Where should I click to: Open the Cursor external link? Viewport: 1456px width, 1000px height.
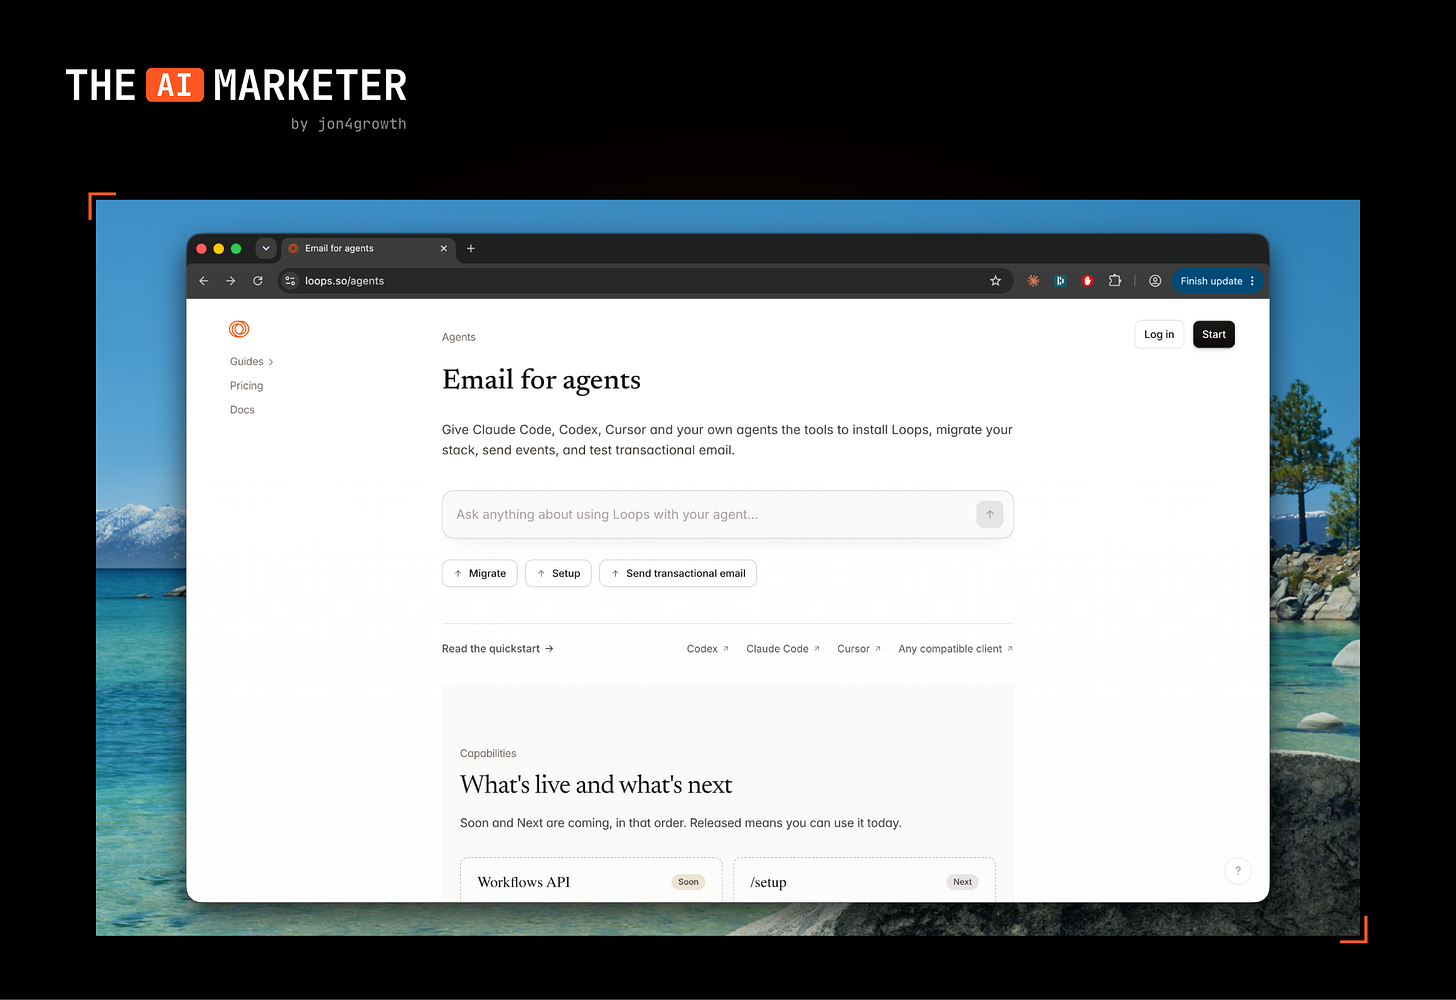pyautogui.click(x=859, y=649)
